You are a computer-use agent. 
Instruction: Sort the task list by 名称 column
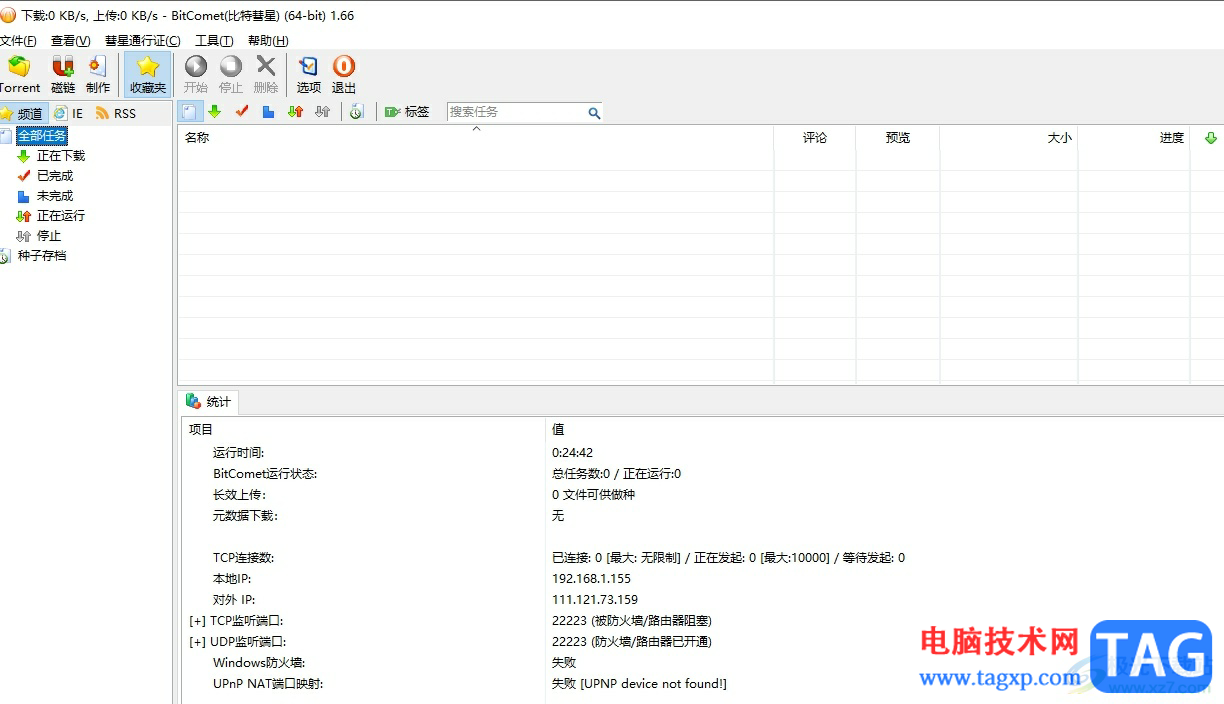coord(476,138)
